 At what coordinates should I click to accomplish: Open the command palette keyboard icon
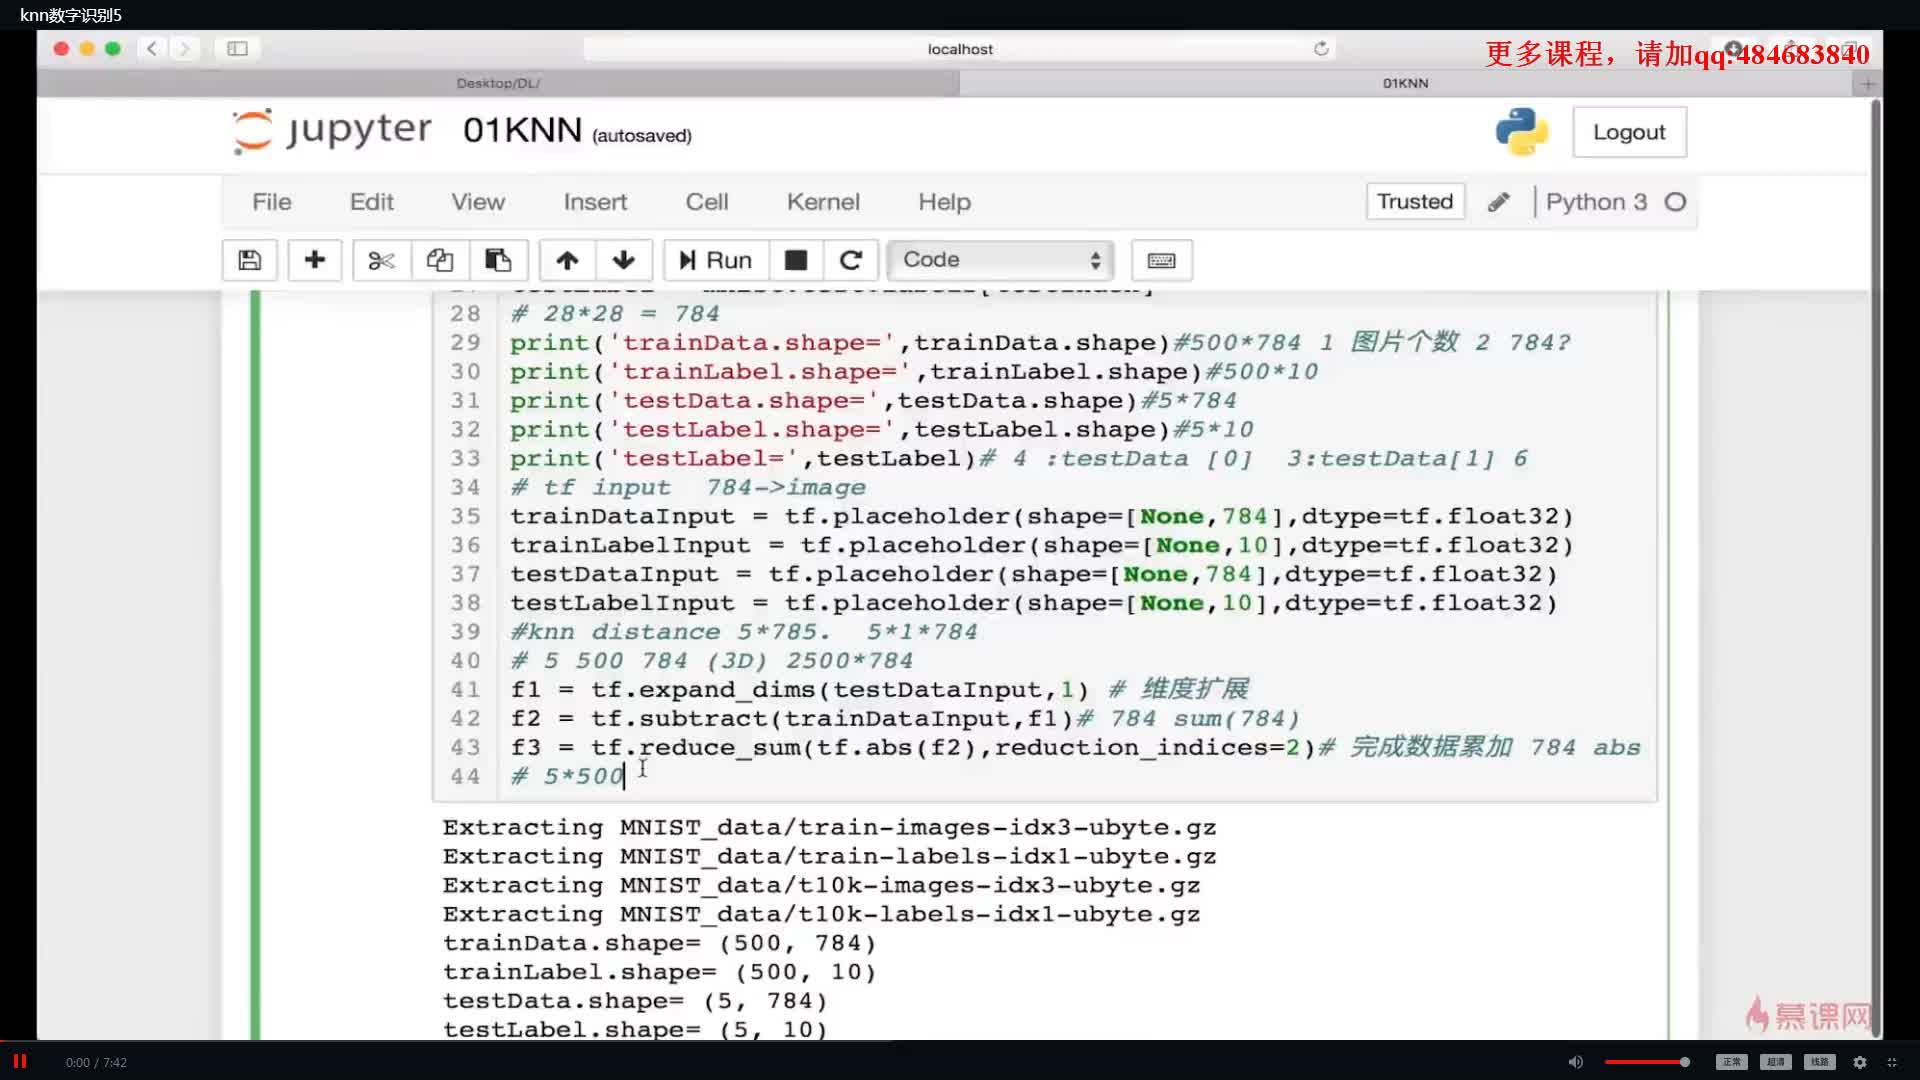click(1161, 260)
